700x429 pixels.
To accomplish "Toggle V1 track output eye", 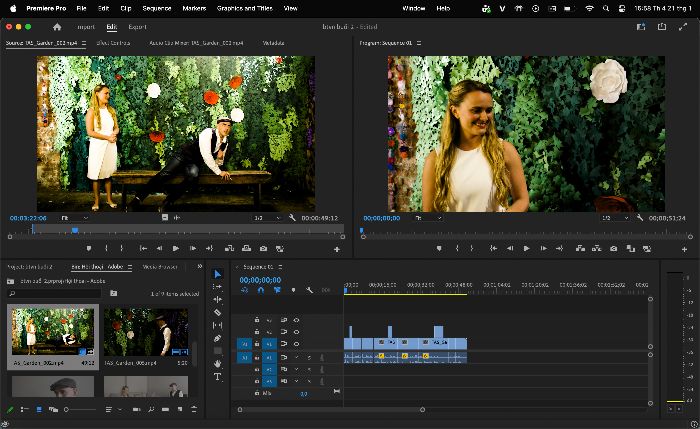I will [296, 344].
